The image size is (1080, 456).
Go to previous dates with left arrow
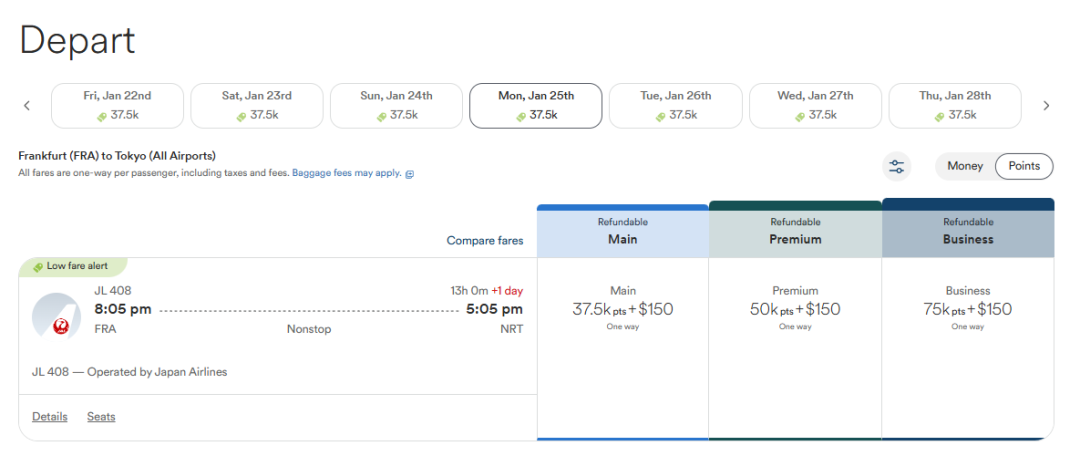(x=27, y=105)
